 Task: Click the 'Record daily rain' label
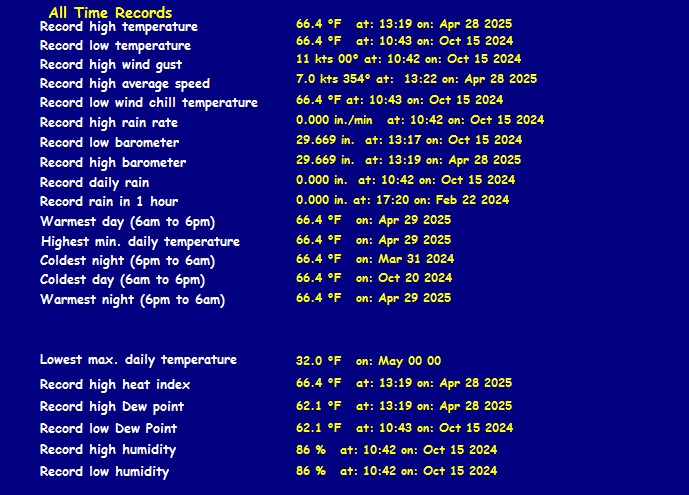click(94, 183)
